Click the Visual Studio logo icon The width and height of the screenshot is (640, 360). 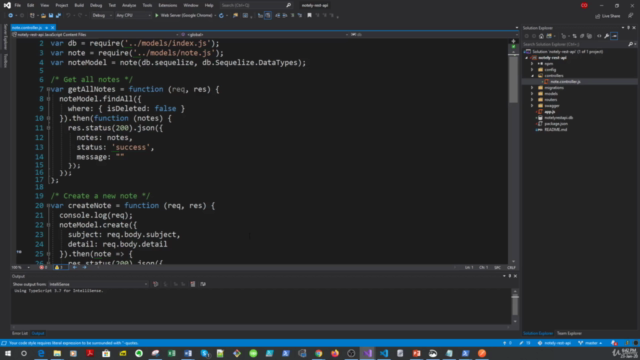[7, 5]
